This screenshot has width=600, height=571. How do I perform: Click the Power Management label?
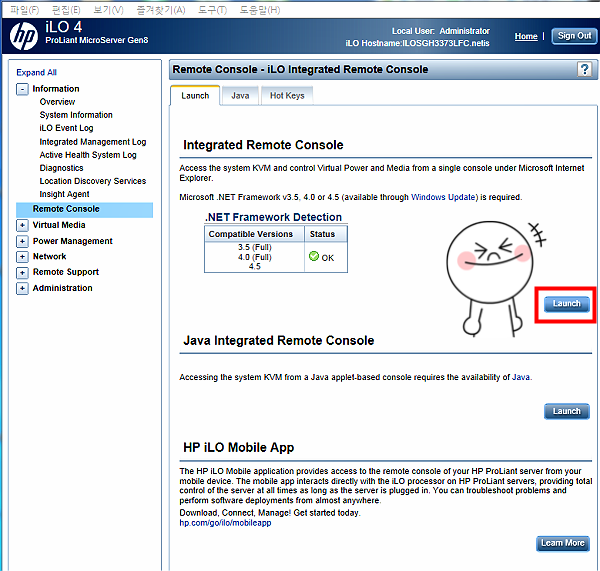73,241
